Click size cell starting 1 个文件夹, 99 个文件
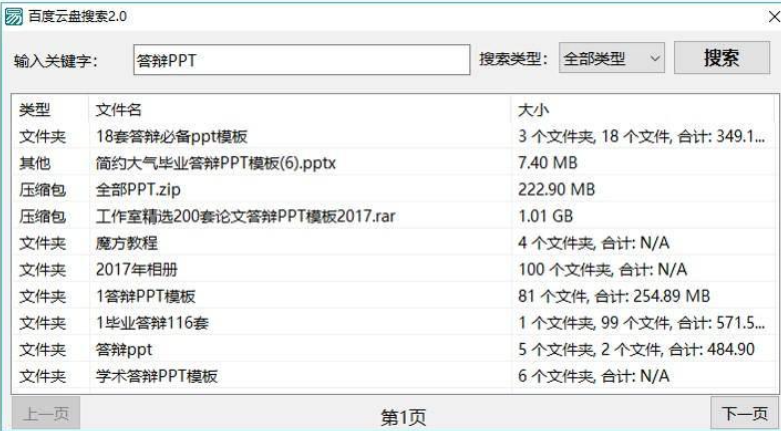 point(641,323)
